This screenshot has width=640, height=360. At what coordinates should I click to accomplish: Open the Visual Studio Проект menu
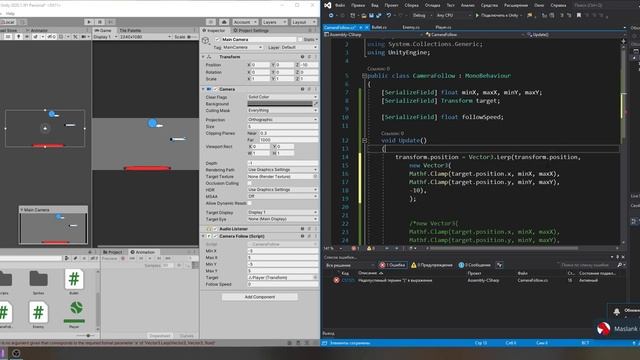click(x=391, y=5)
